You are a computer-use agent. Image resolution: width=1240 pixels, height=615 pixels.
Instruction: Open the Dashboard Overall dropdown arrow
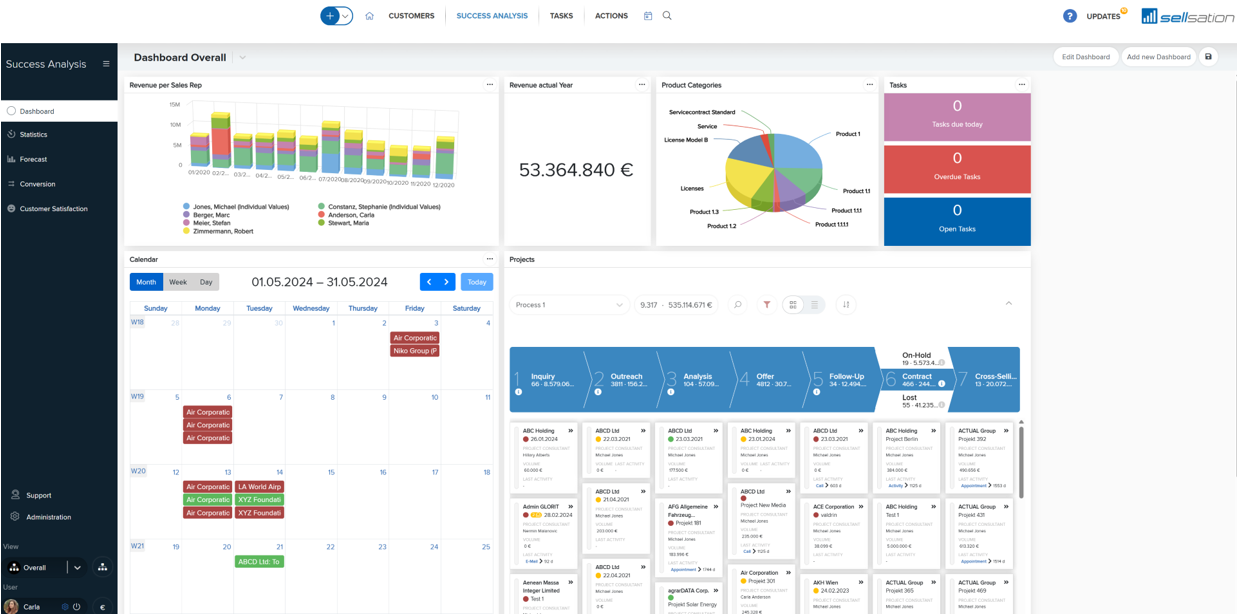coord(242,58)
